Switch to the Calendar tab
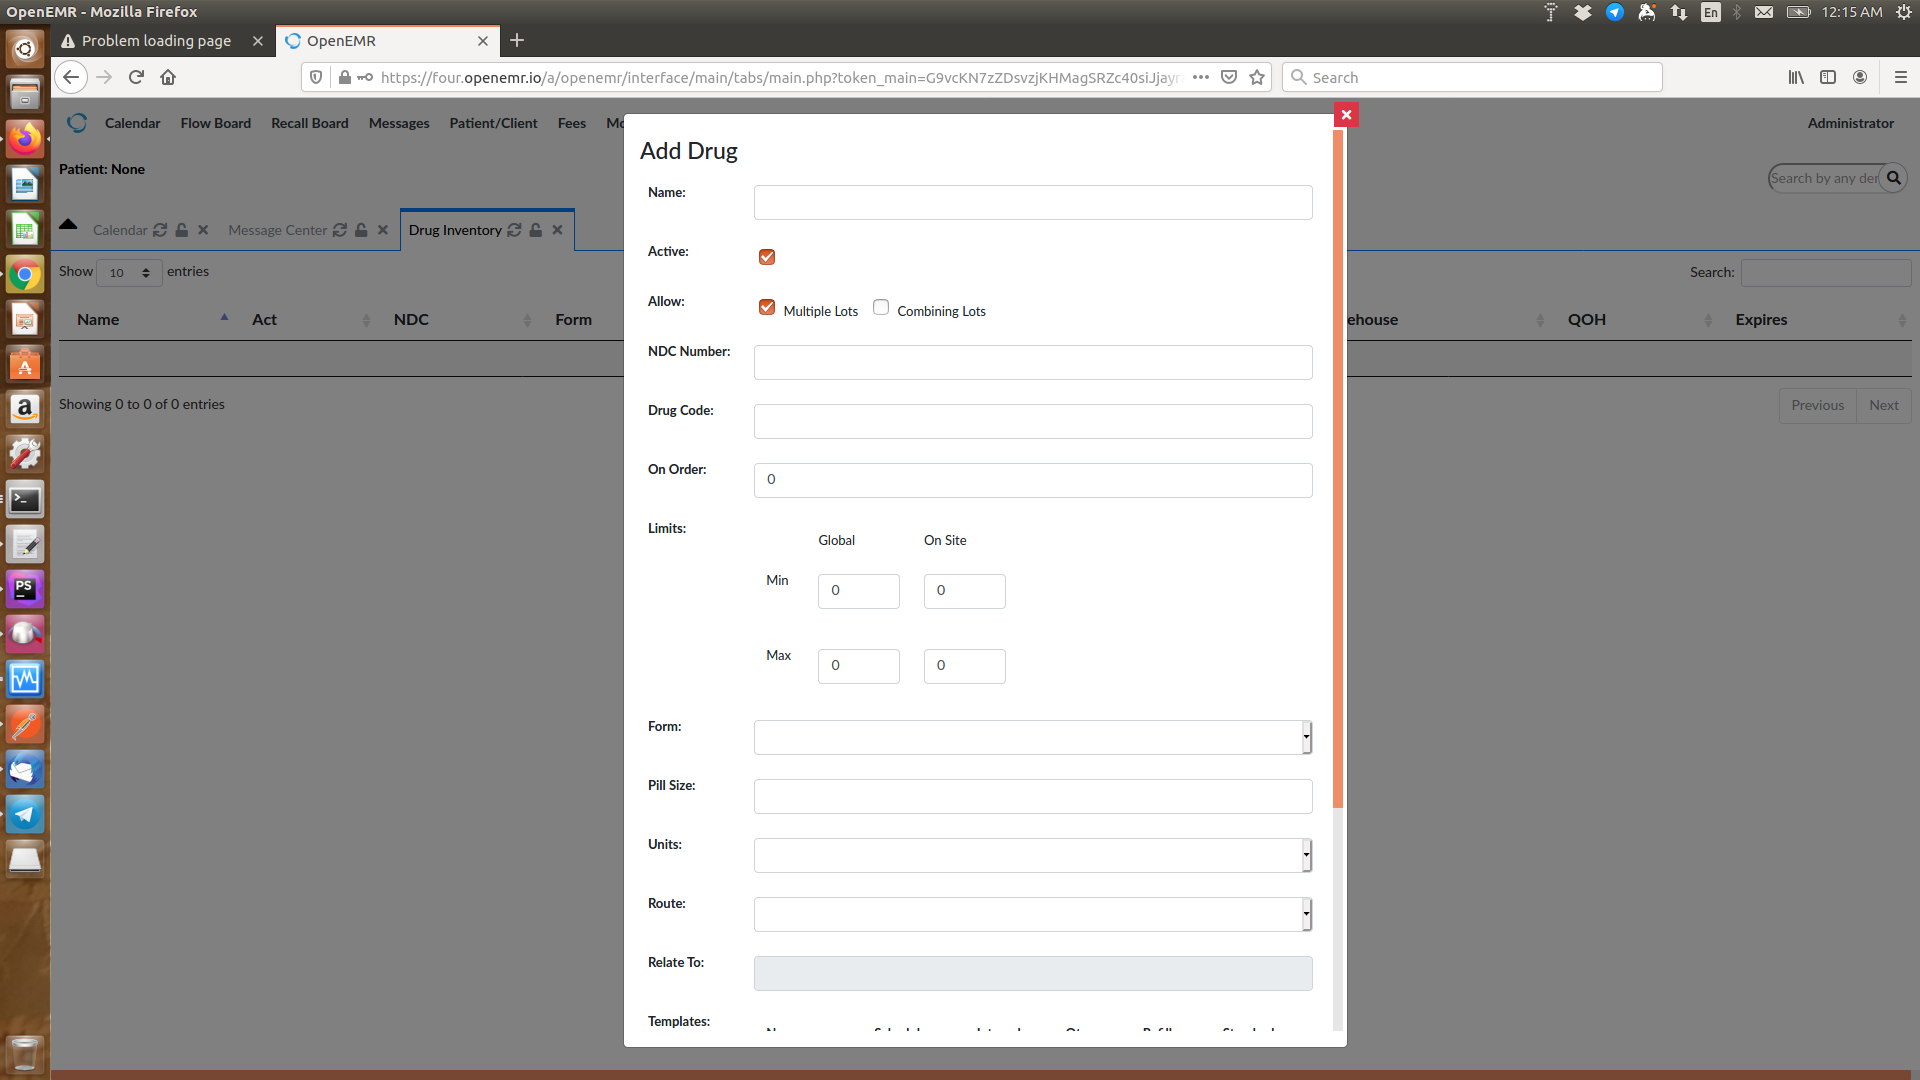Screen dimensions: 1920x1080 point(120,230)
